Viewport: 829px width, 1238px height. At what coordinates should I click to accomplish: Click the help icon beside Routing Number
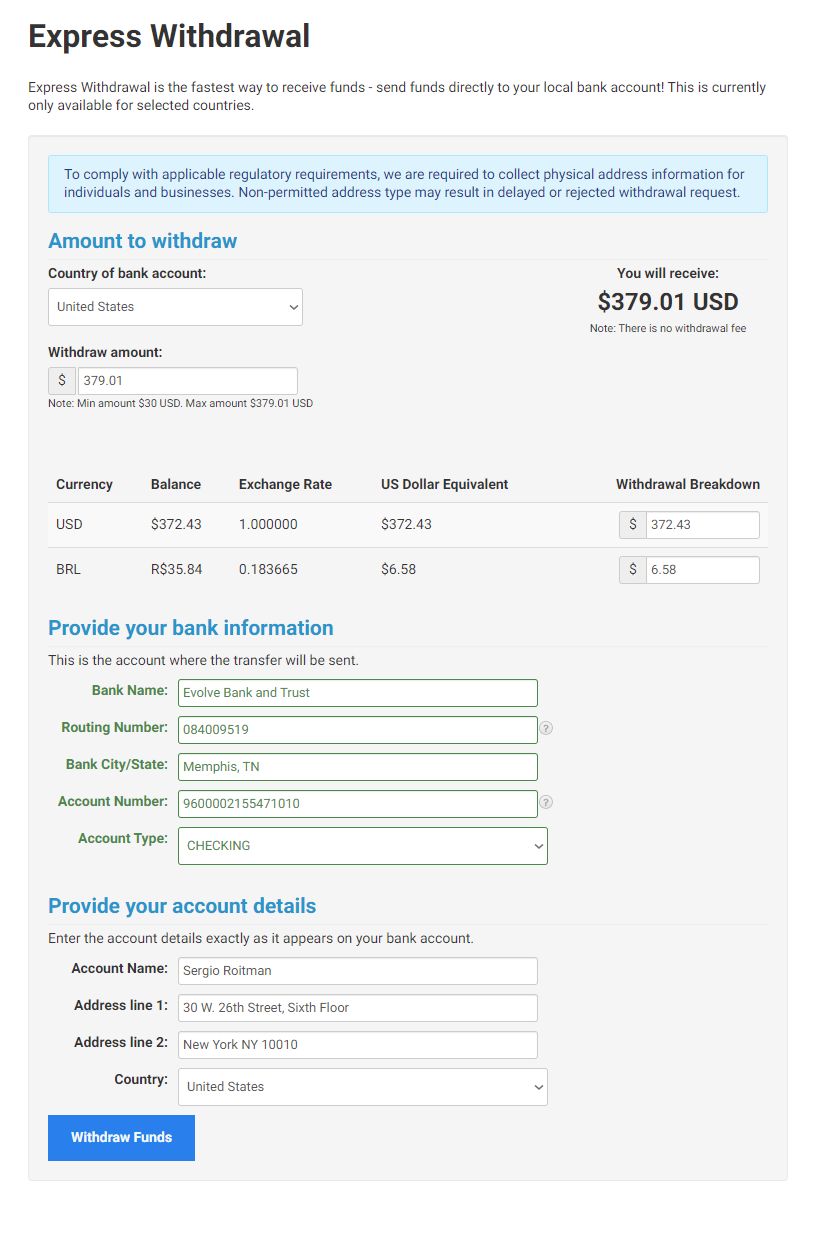pos(546,729)
